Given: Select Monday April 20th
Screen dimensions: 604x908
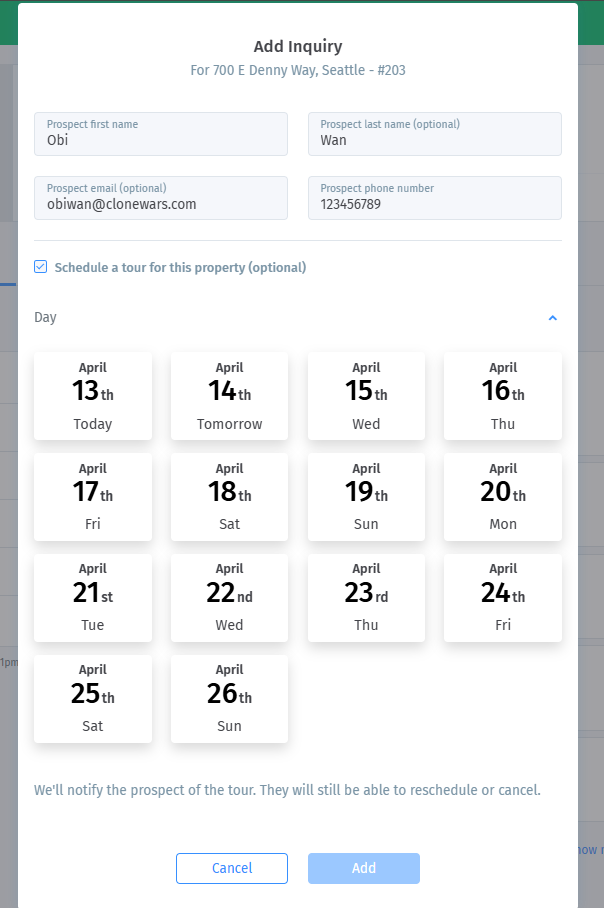Looking at the screenshot, I should click(x=503, y=497).
